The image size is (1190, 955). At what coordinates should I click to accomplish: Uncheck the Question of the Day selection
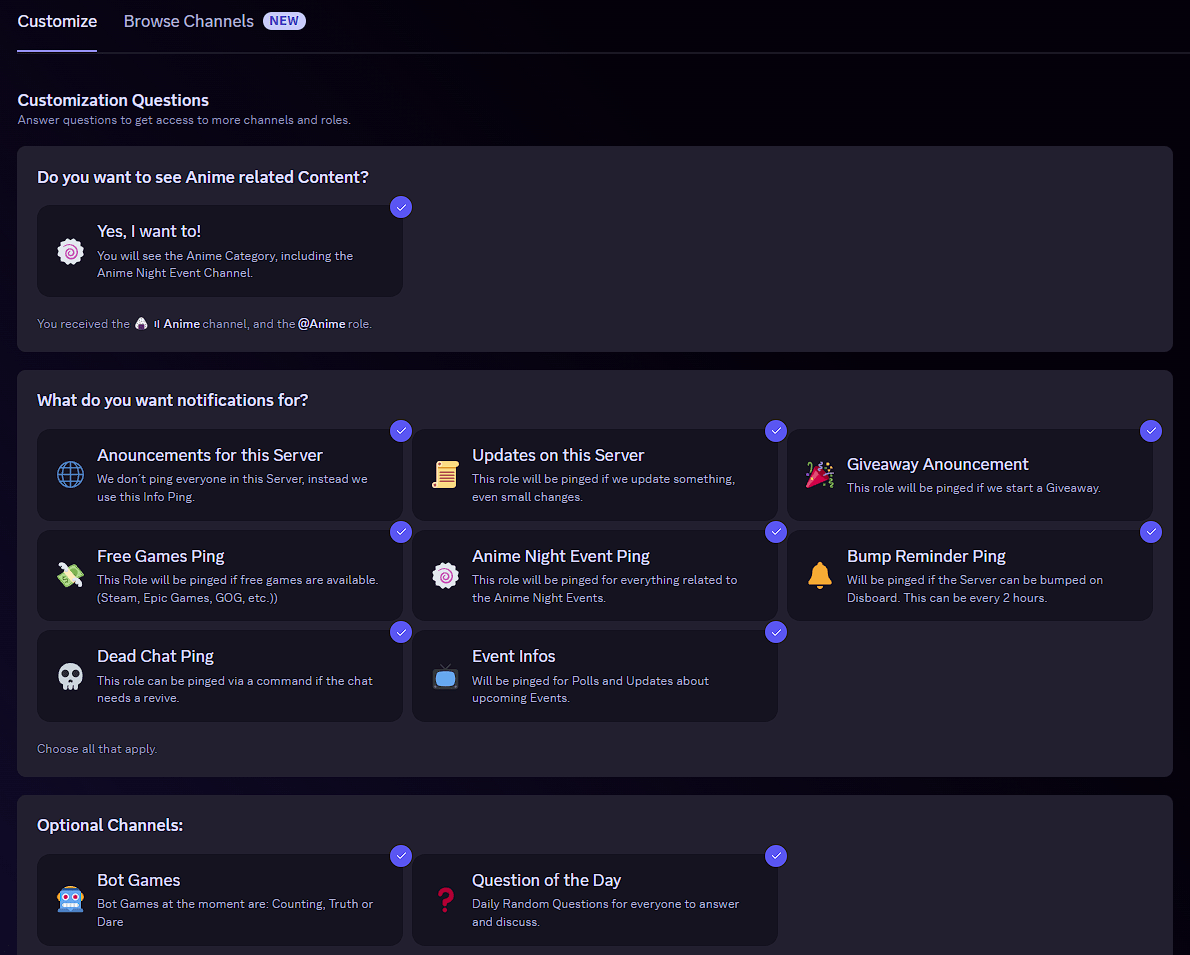[x=776, y=856]
